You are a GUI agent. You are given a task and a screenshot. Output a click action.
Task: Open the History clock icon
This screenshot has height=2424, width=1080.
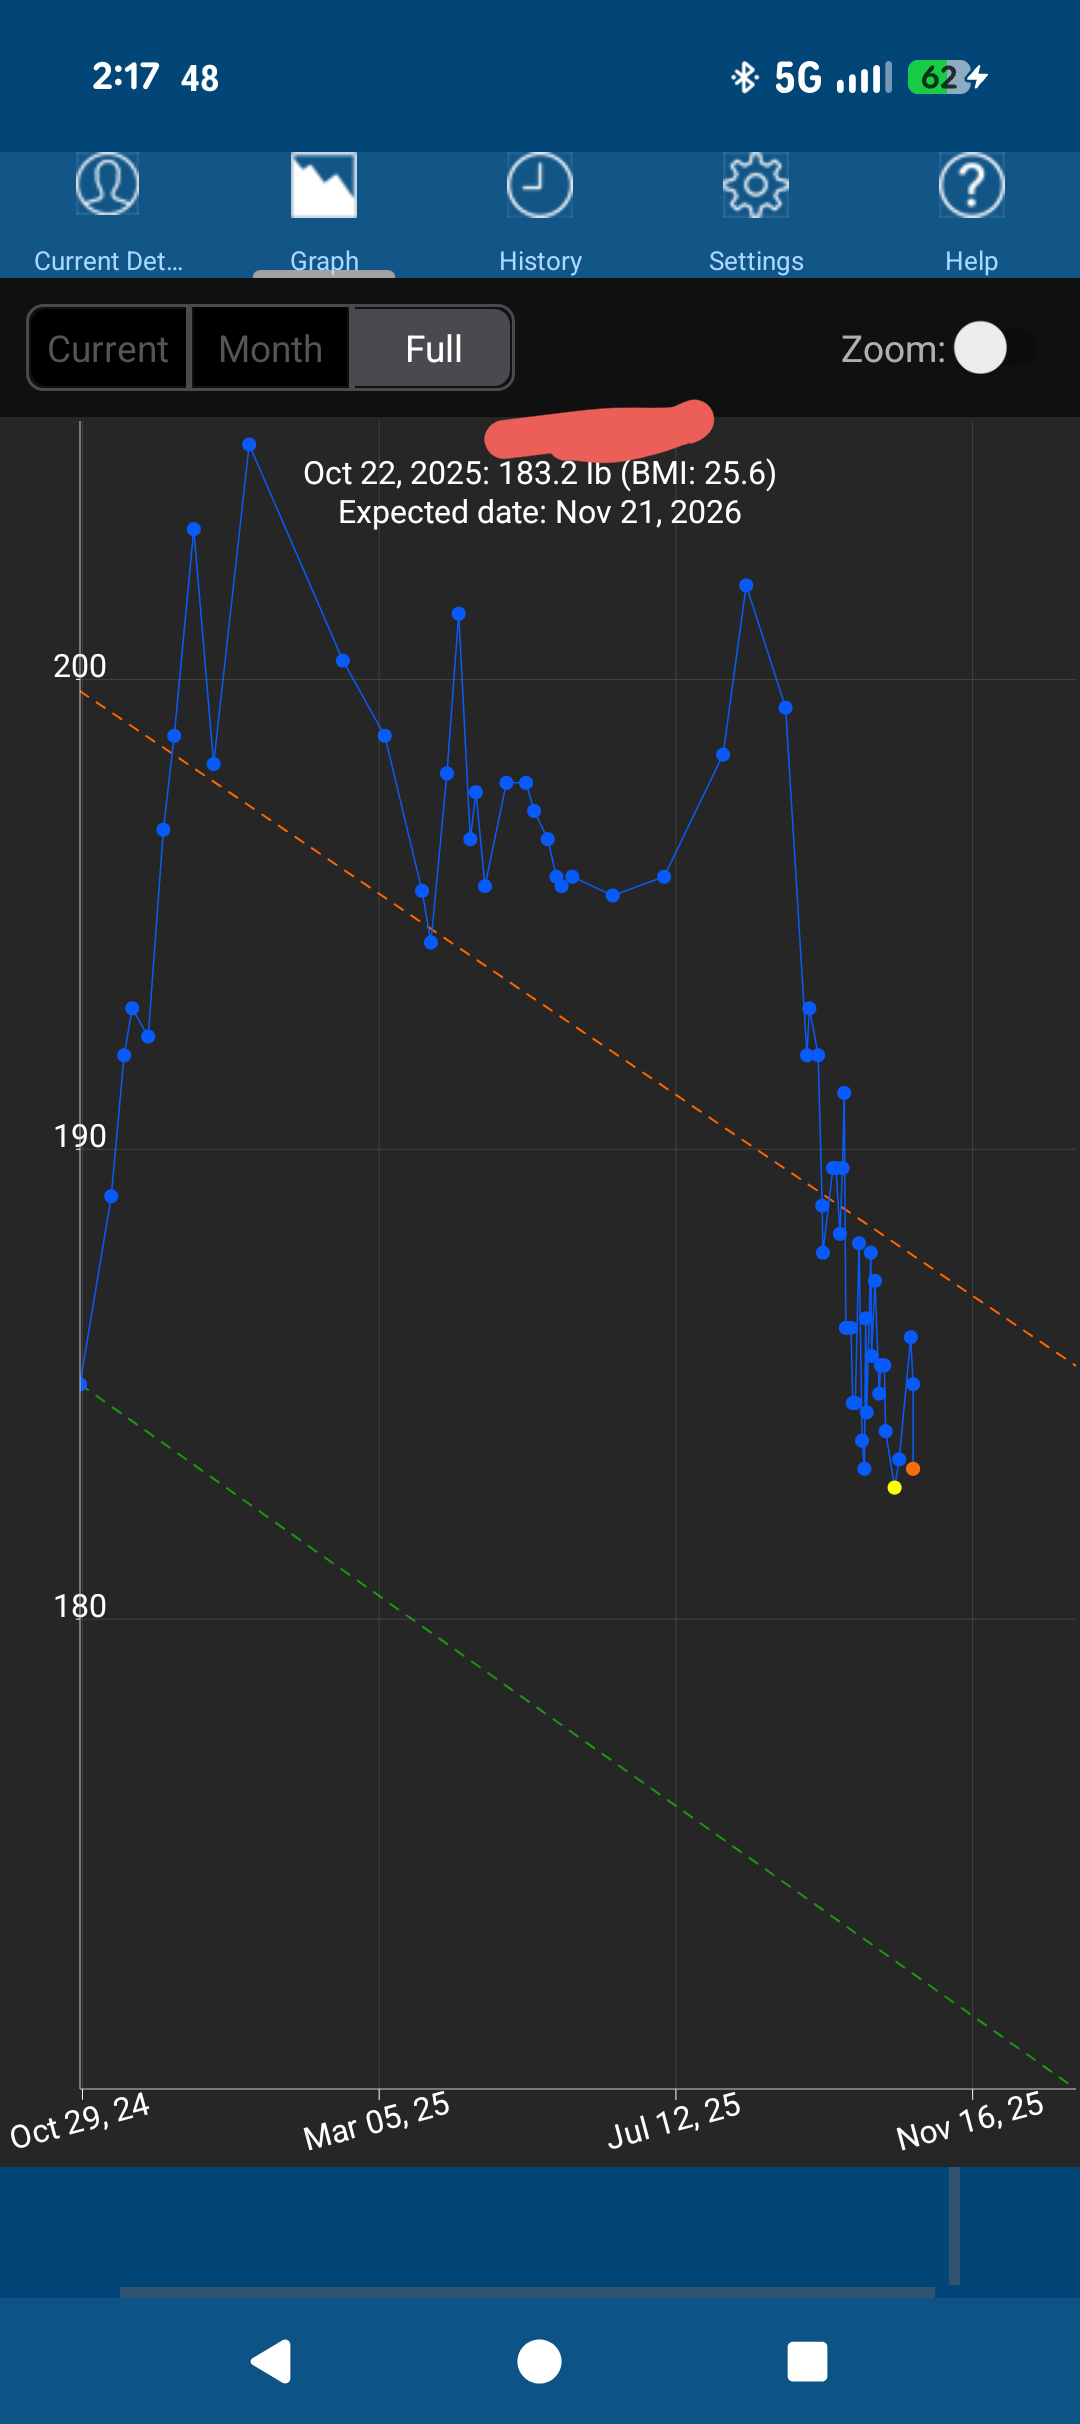click(x=540, y=185)
